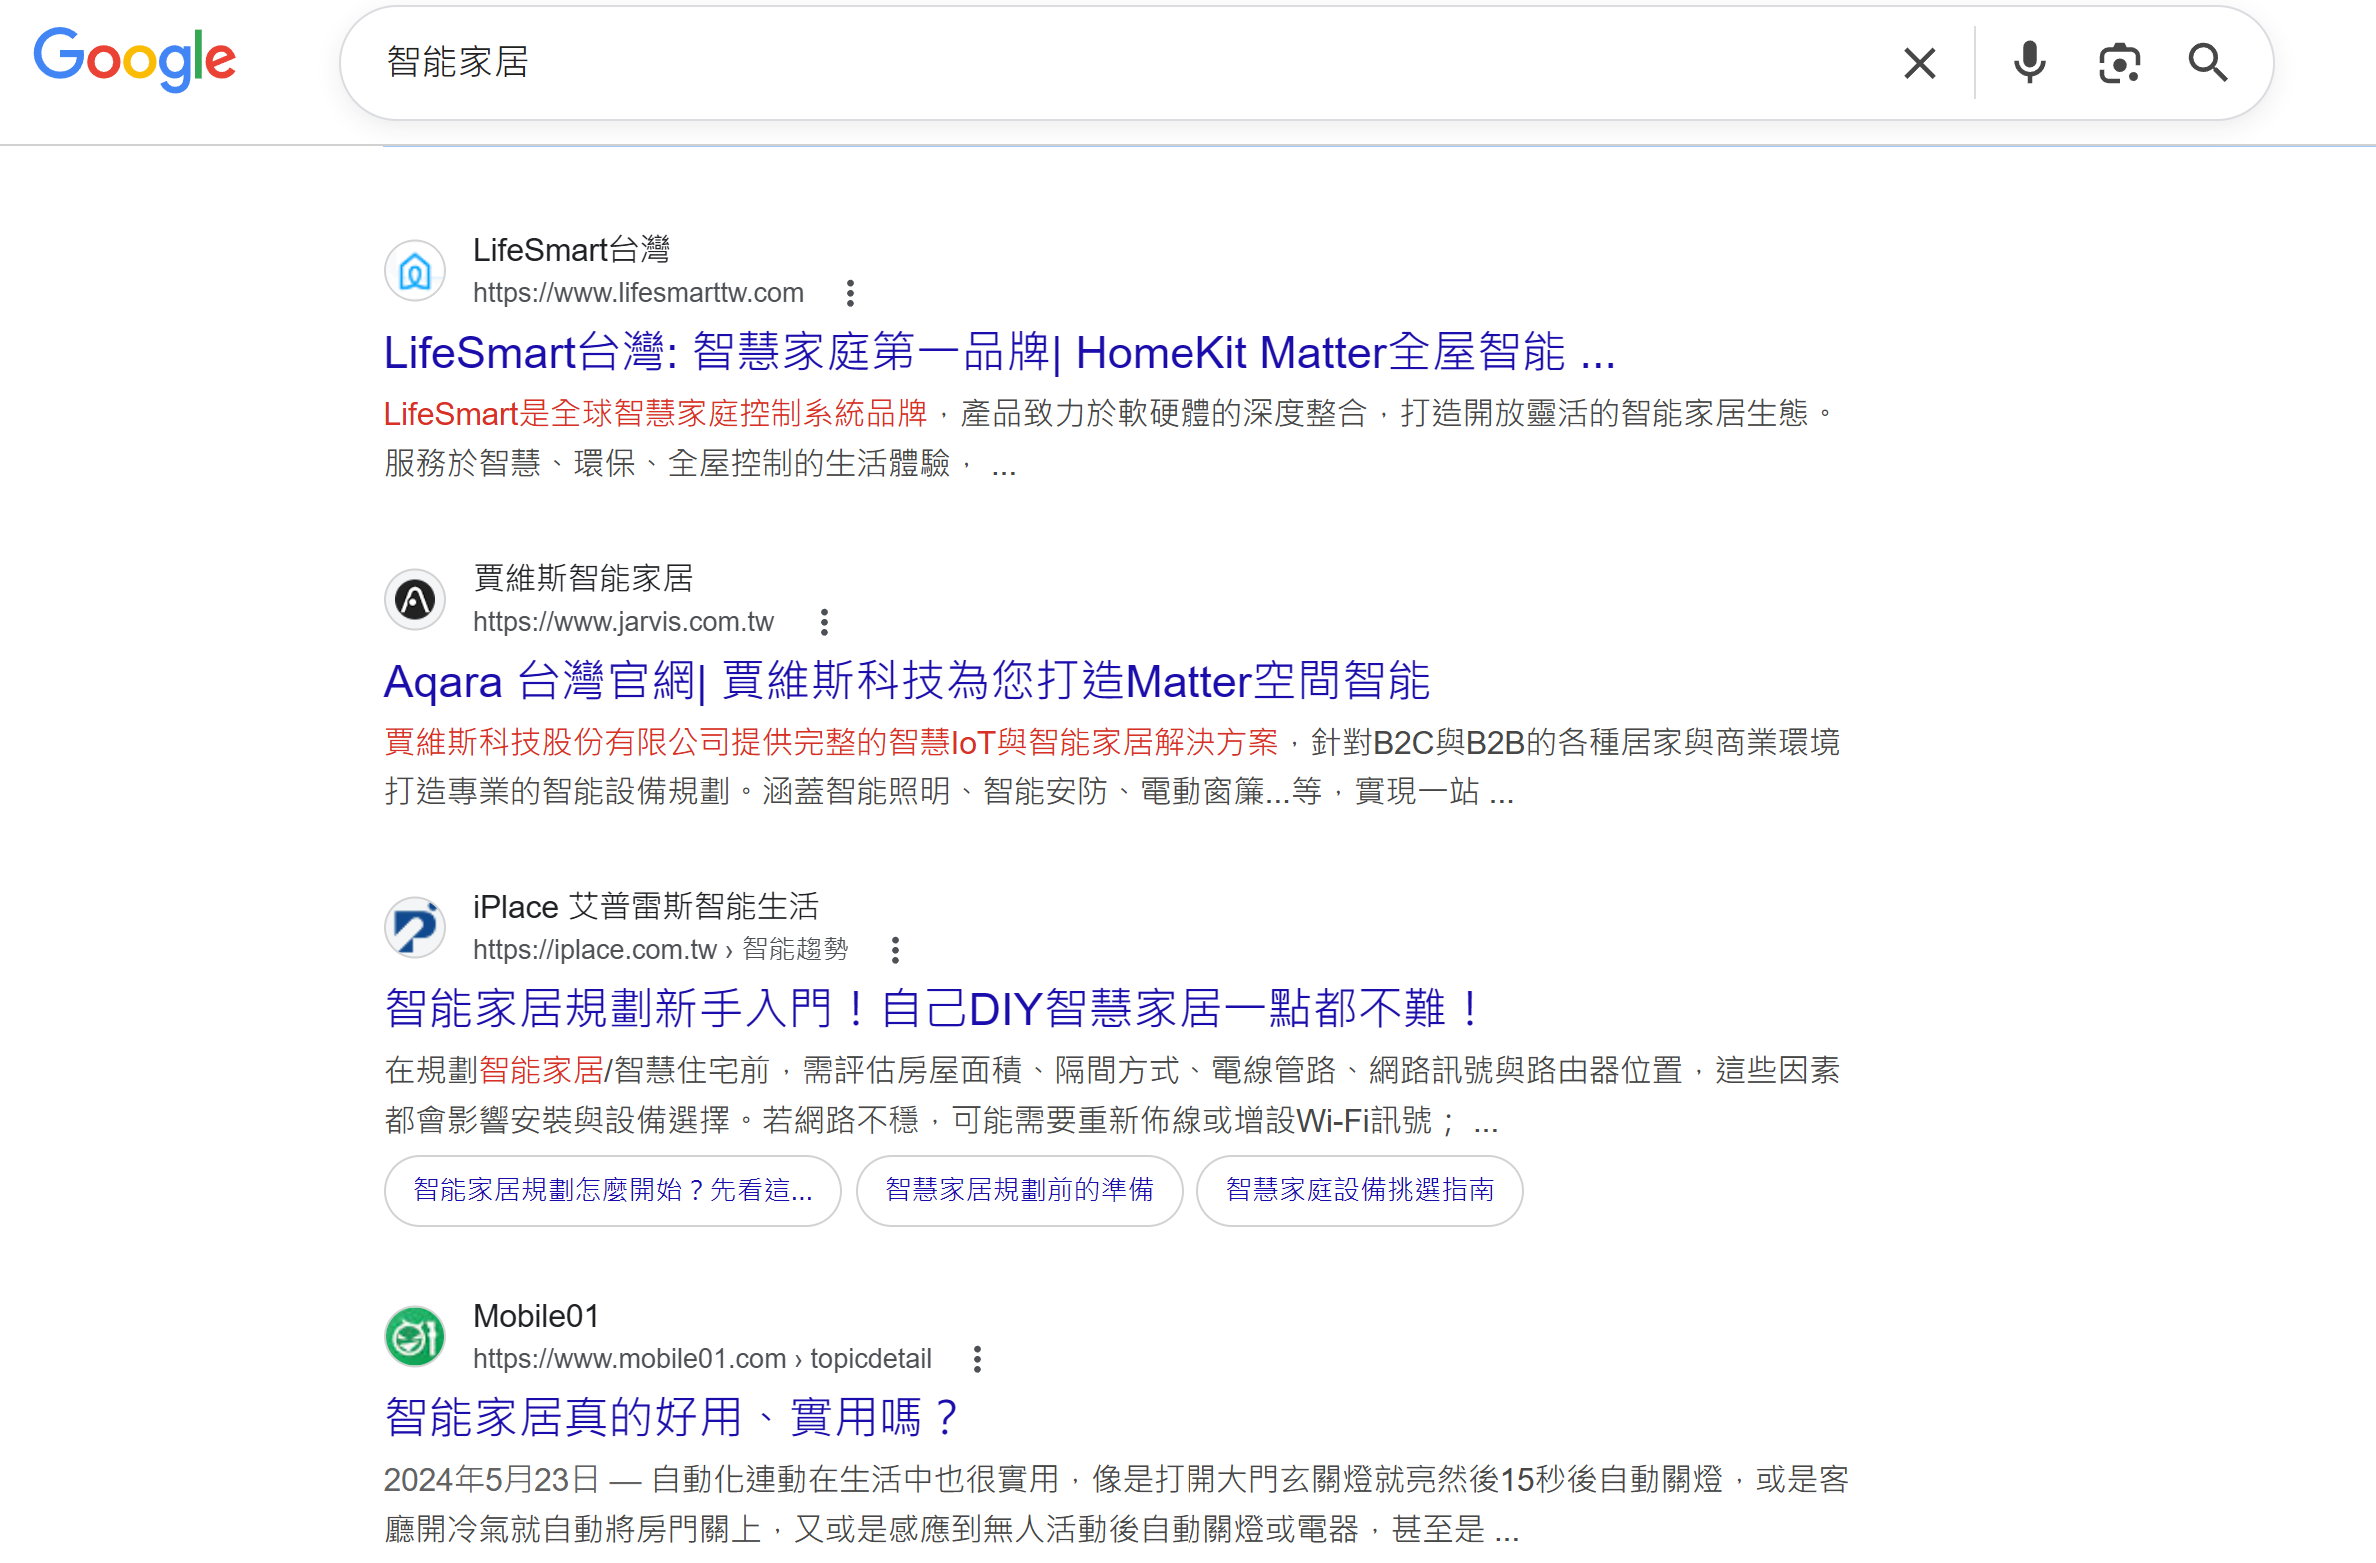Click the 賈維斯智能家居 site favicon

tap(415, 600)
